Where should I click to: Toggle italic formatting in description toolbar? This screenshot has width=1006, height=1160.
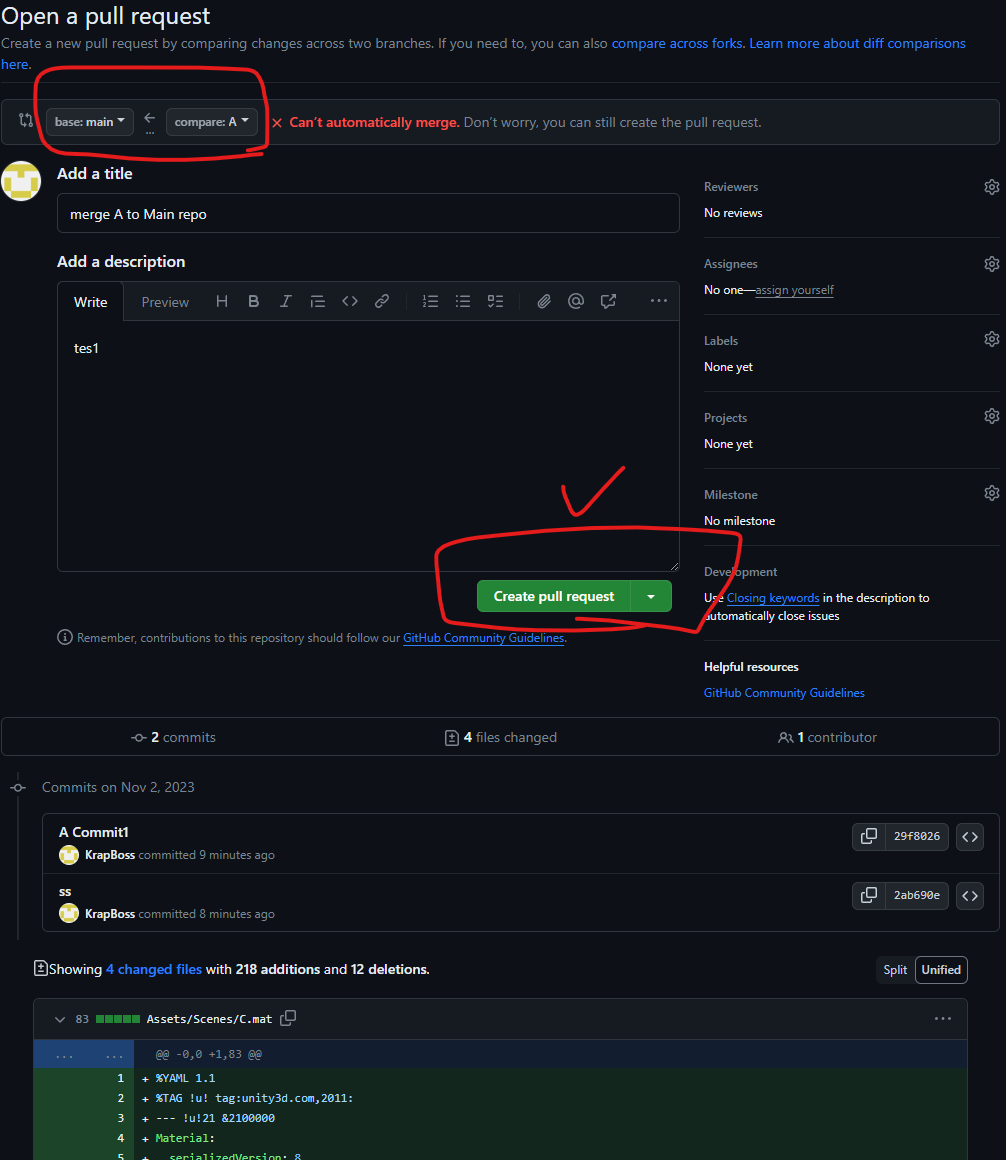coord(286,301)
